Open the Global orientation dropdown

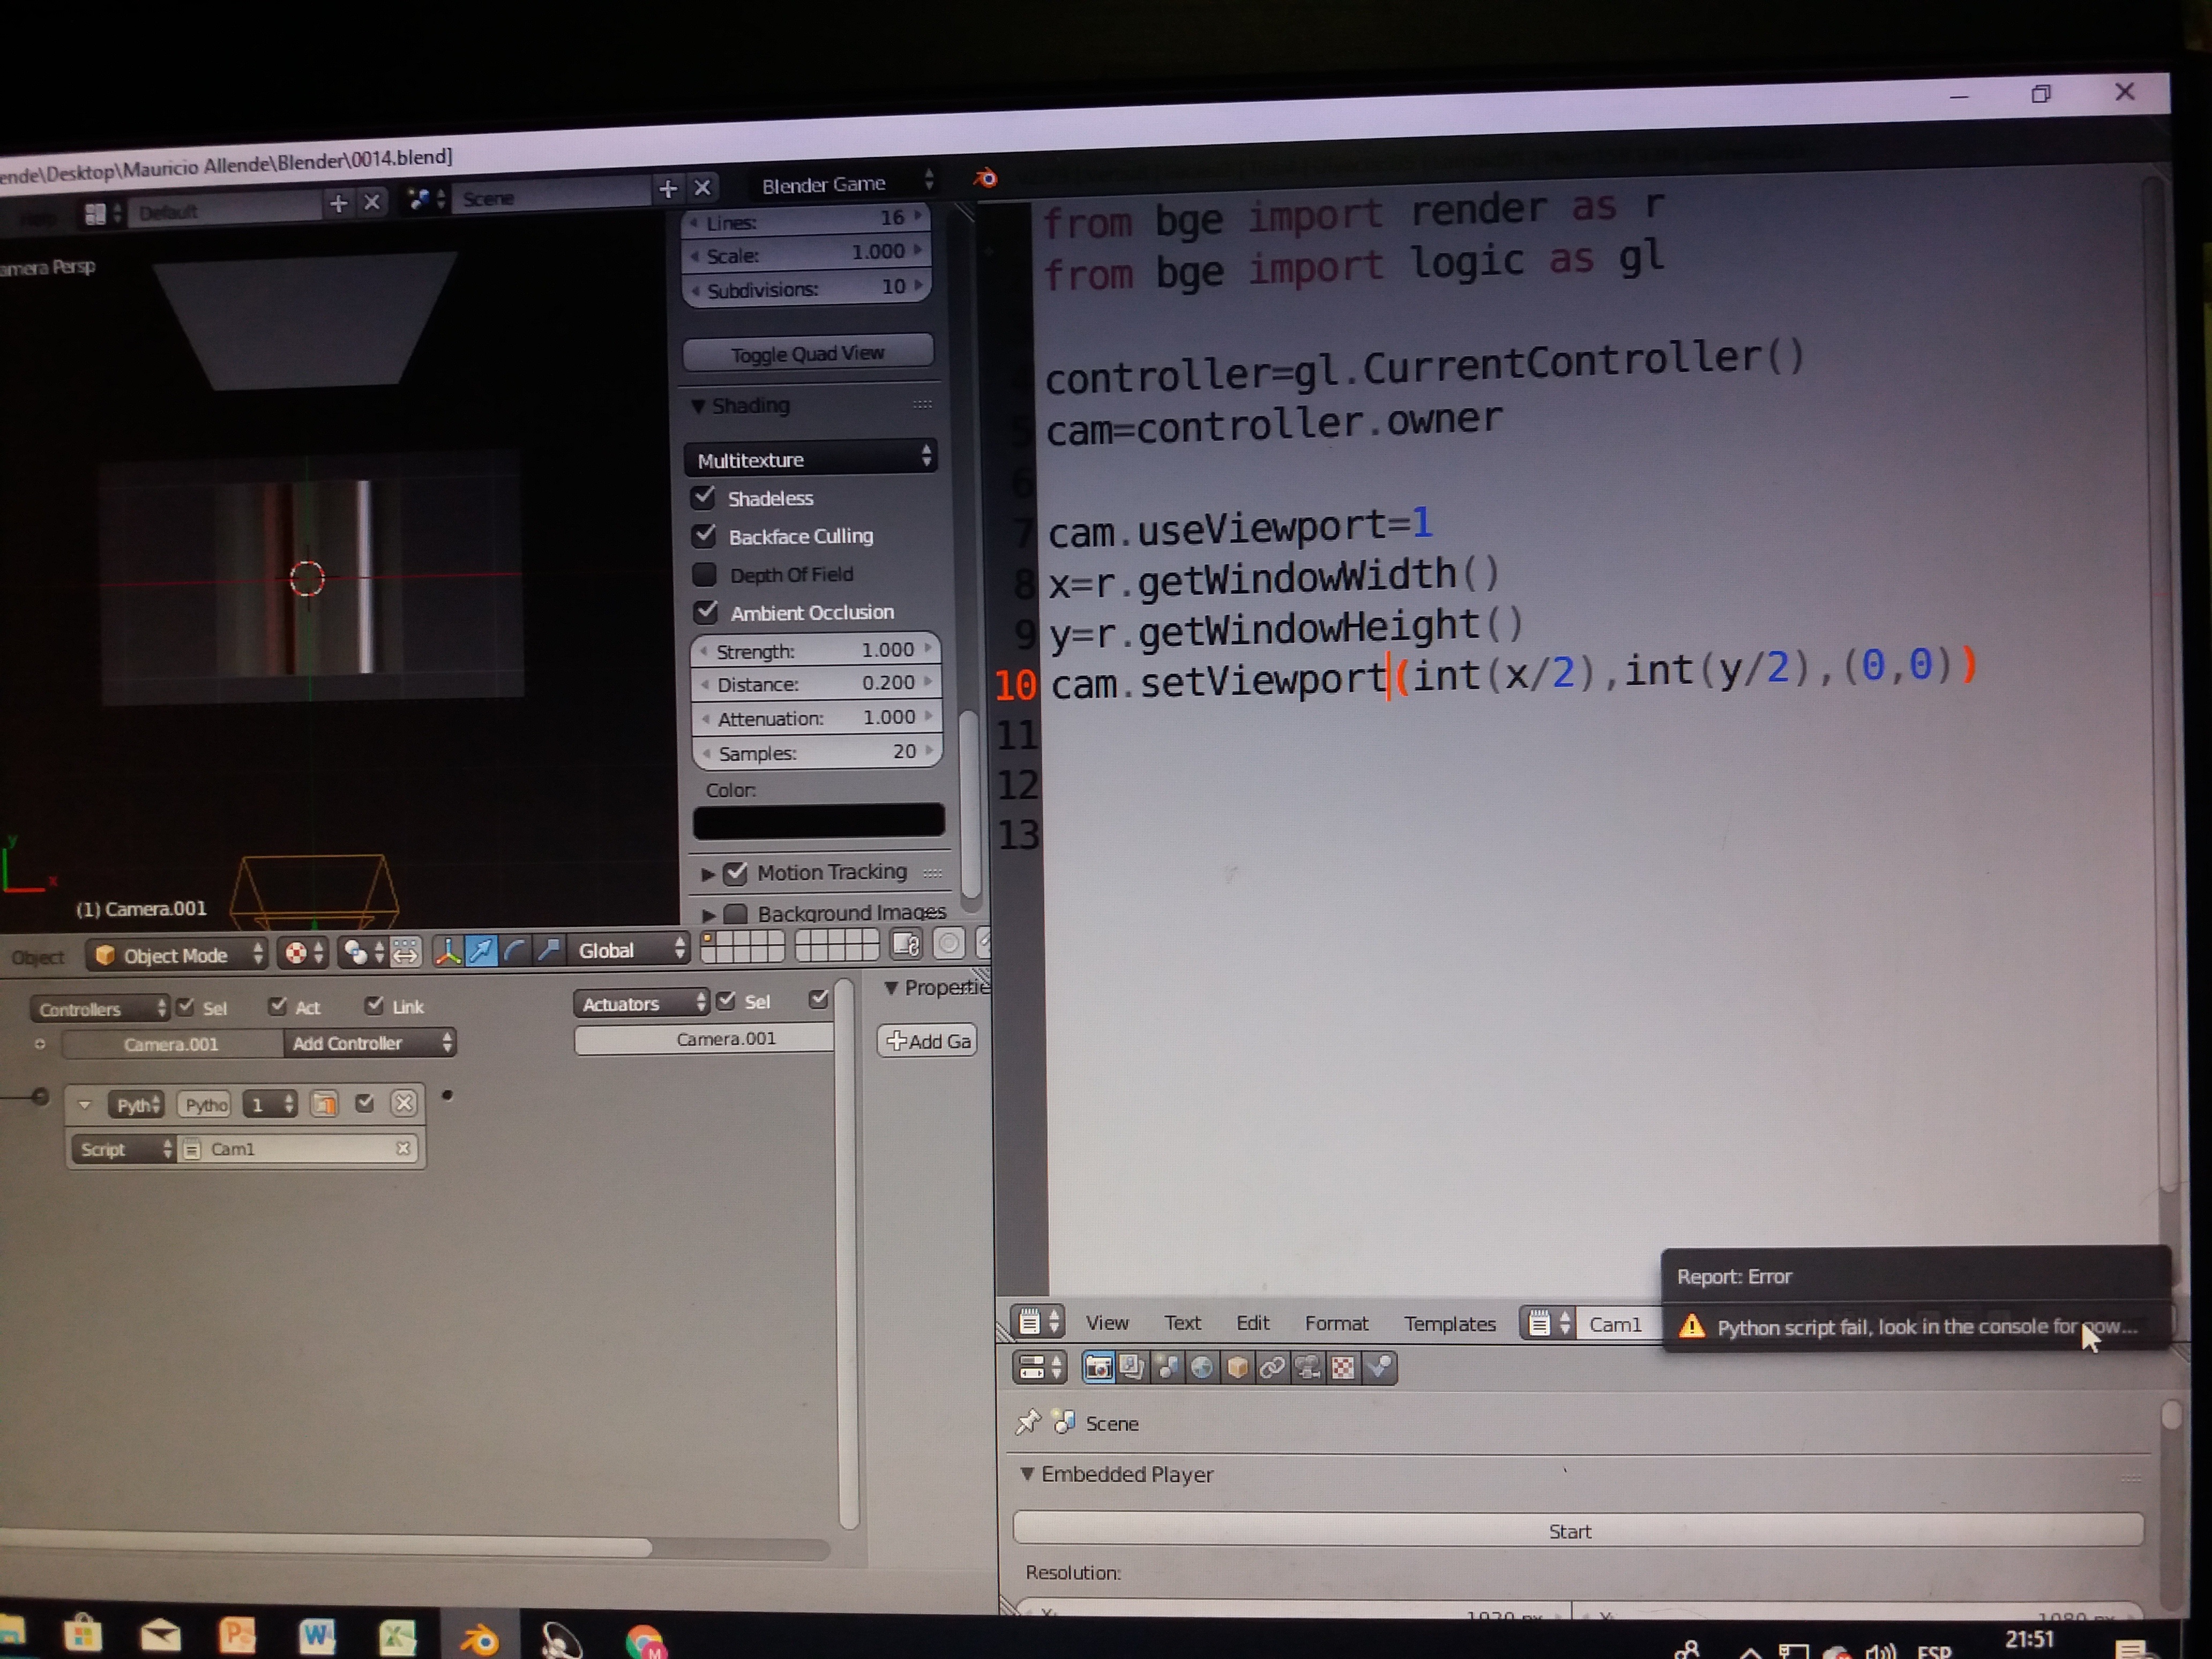628,949
